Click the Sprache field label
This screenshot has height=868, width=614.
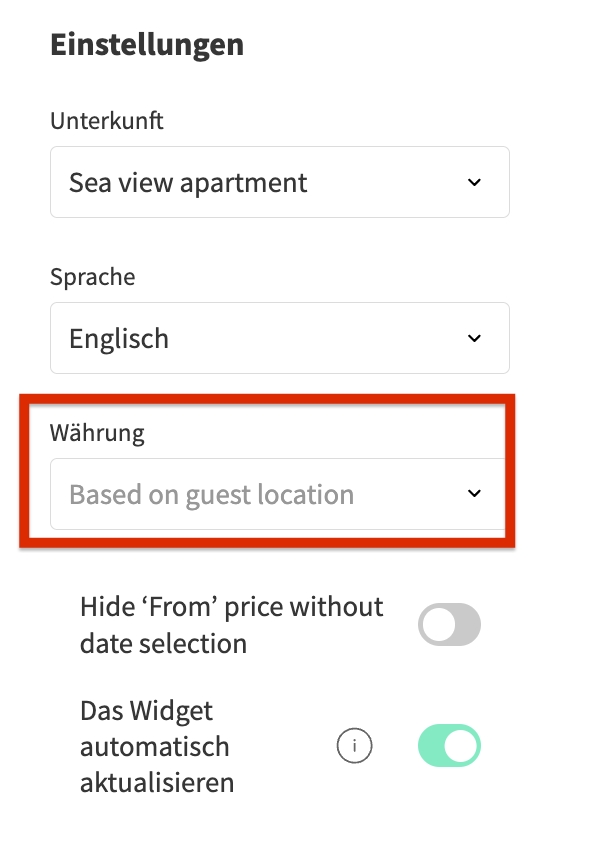pos(92,277)
